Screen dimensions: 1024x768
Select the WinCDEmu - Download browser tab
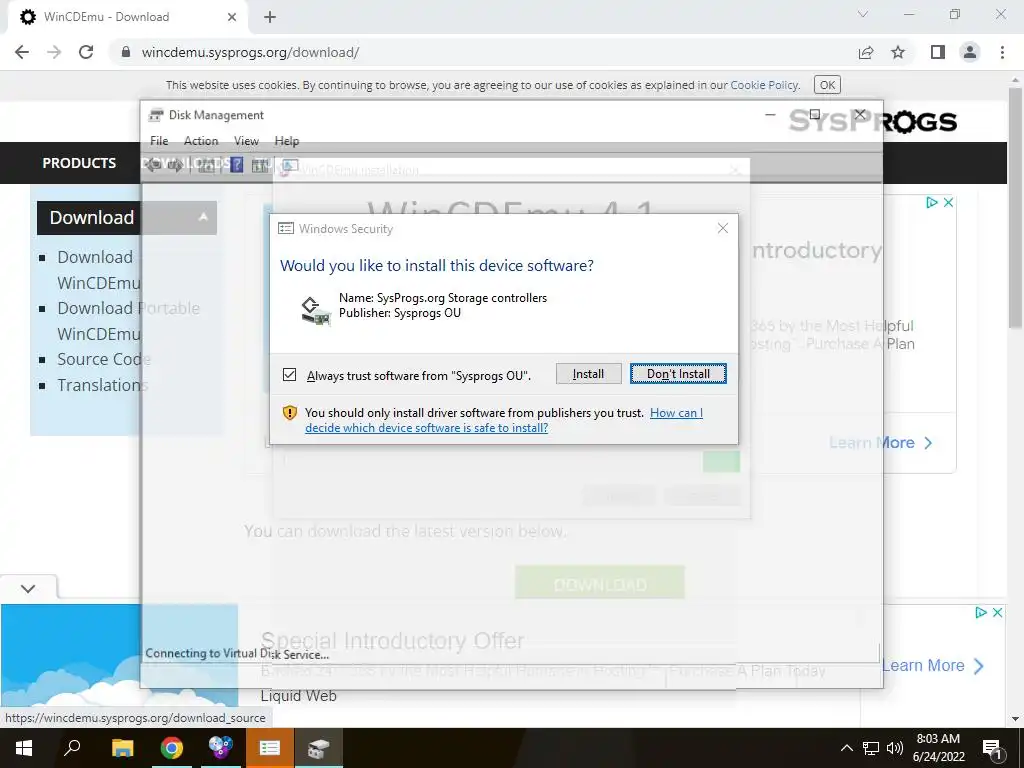(x=127, y=17)
